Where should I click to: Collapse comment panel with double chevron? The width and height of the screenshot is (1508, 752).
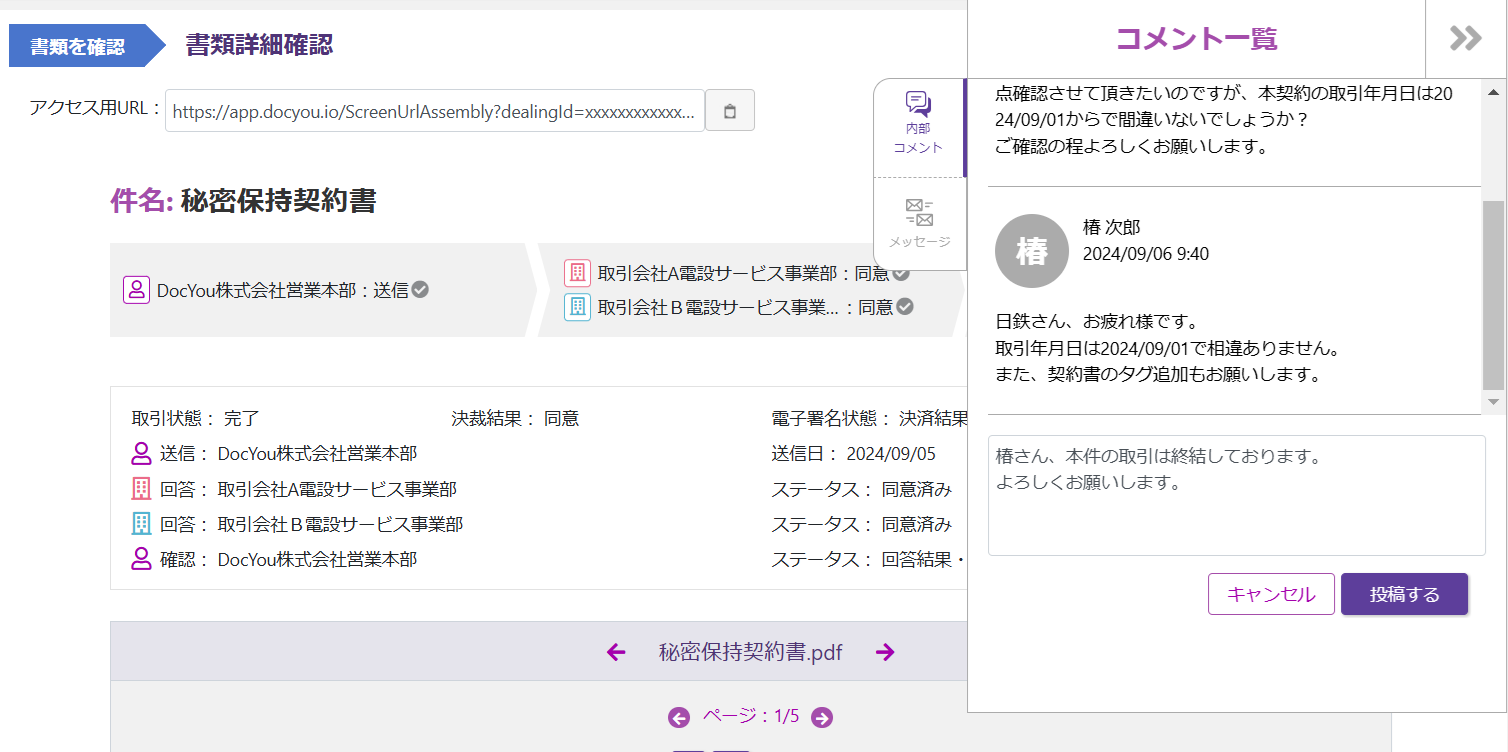(x=1465, y=39)
